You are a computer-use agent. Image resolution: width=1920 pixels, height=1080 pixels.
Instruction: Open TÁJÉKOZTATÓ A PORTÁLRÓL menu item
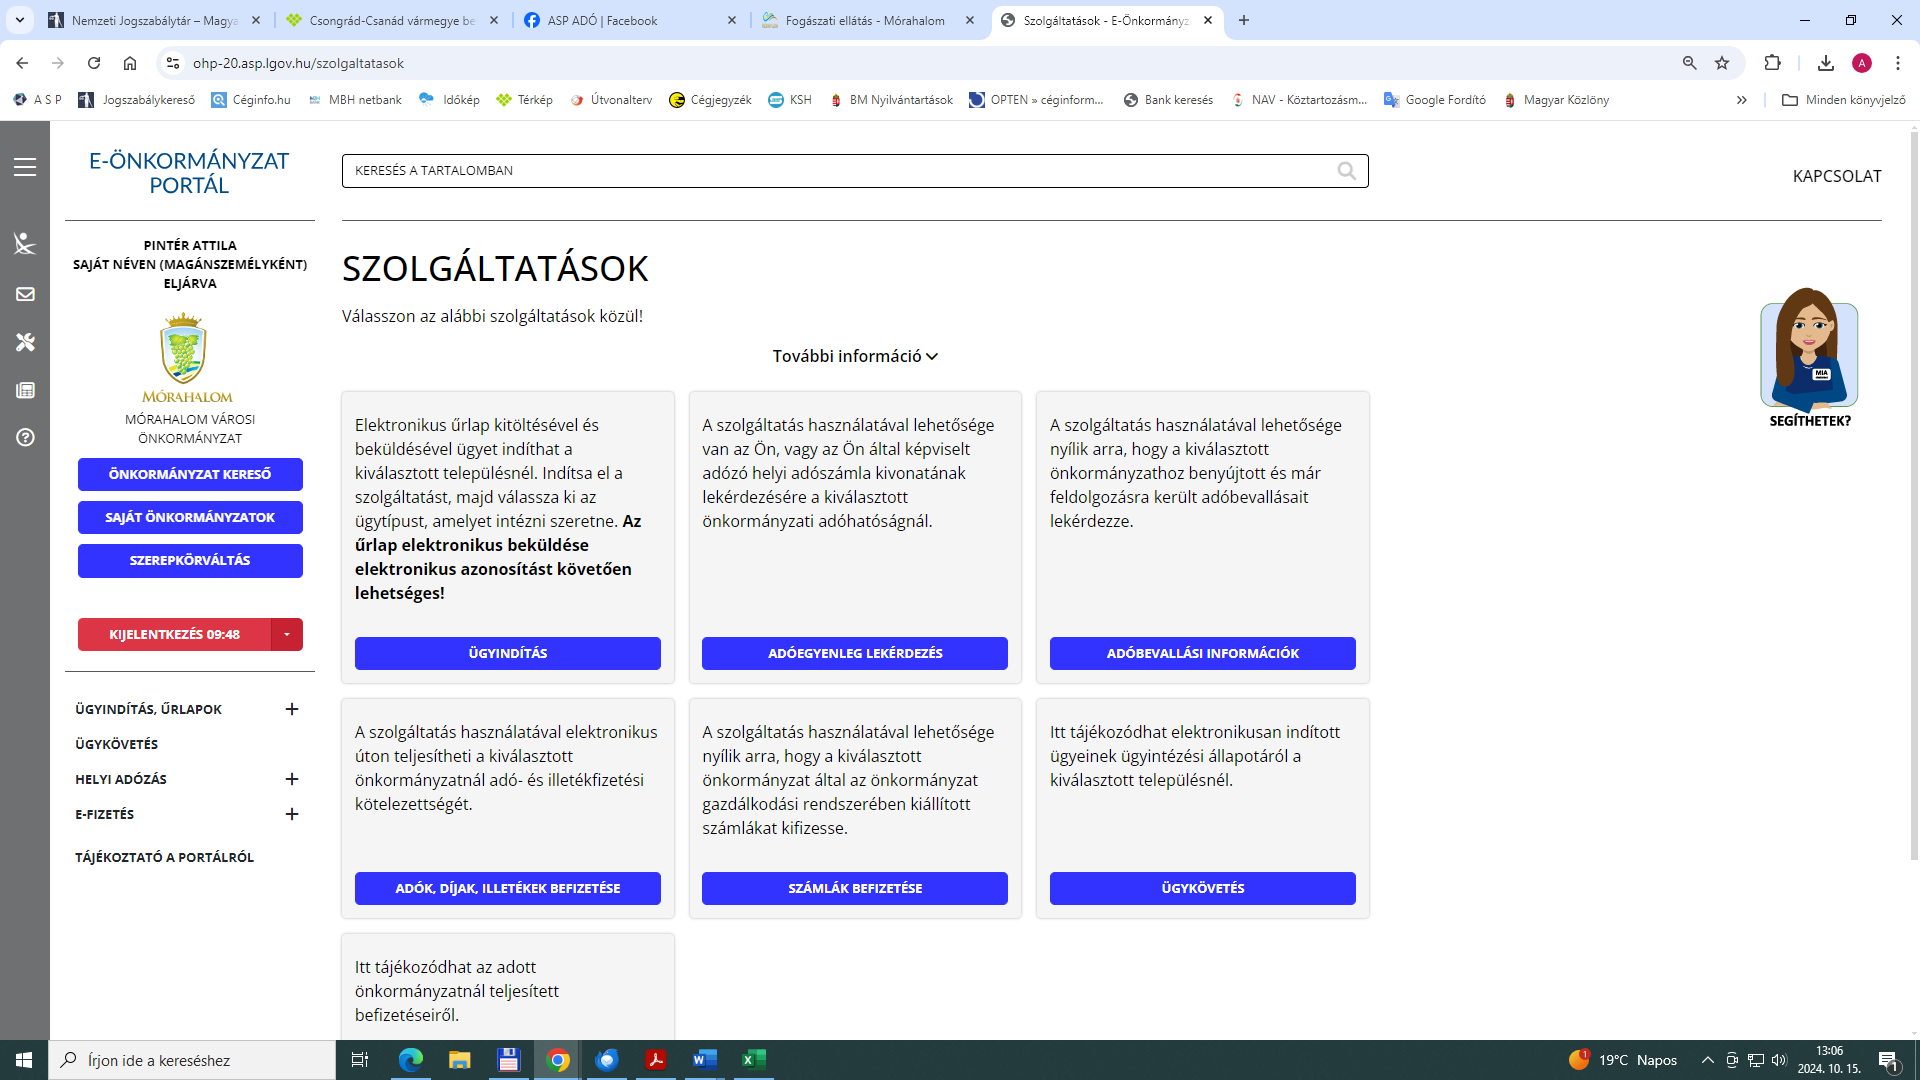coord(164,857)
